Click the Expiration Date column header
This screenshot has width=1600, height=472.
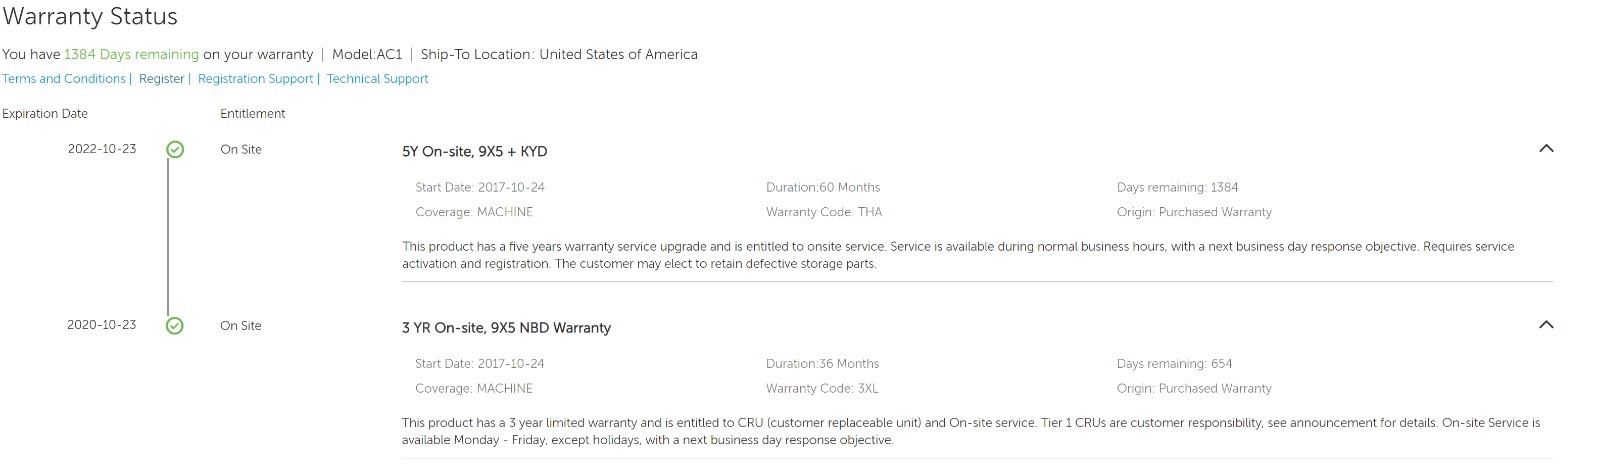[45, 114]
